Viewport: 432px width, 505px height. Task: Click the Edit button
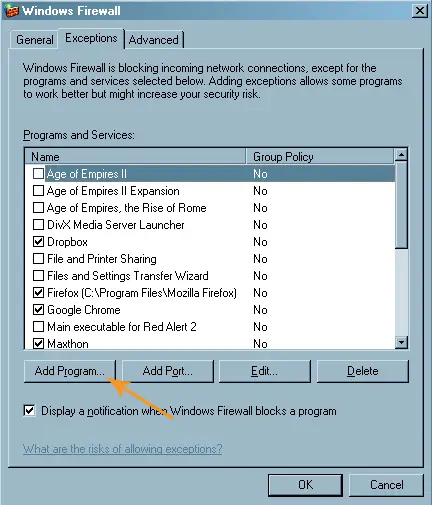pos(265,371)
